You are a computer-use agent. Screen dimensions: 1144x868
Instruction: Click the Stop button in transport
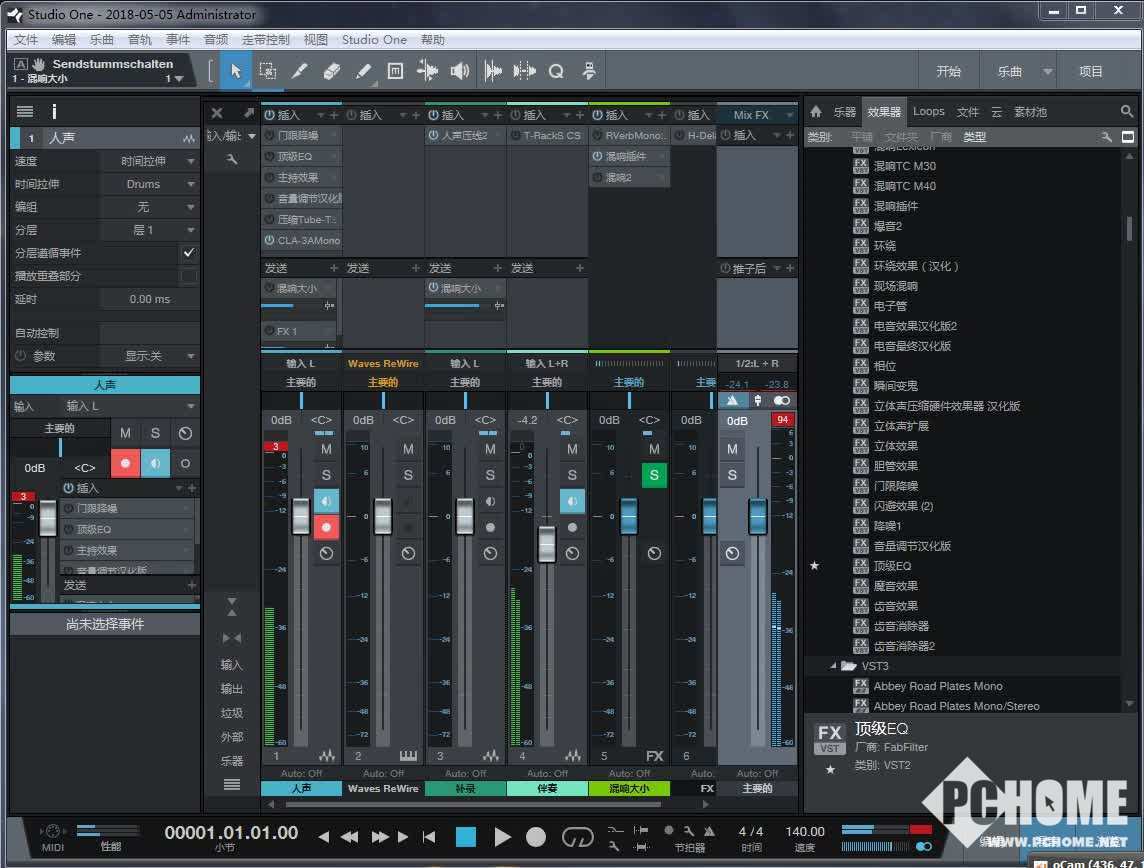pos(465,837)
